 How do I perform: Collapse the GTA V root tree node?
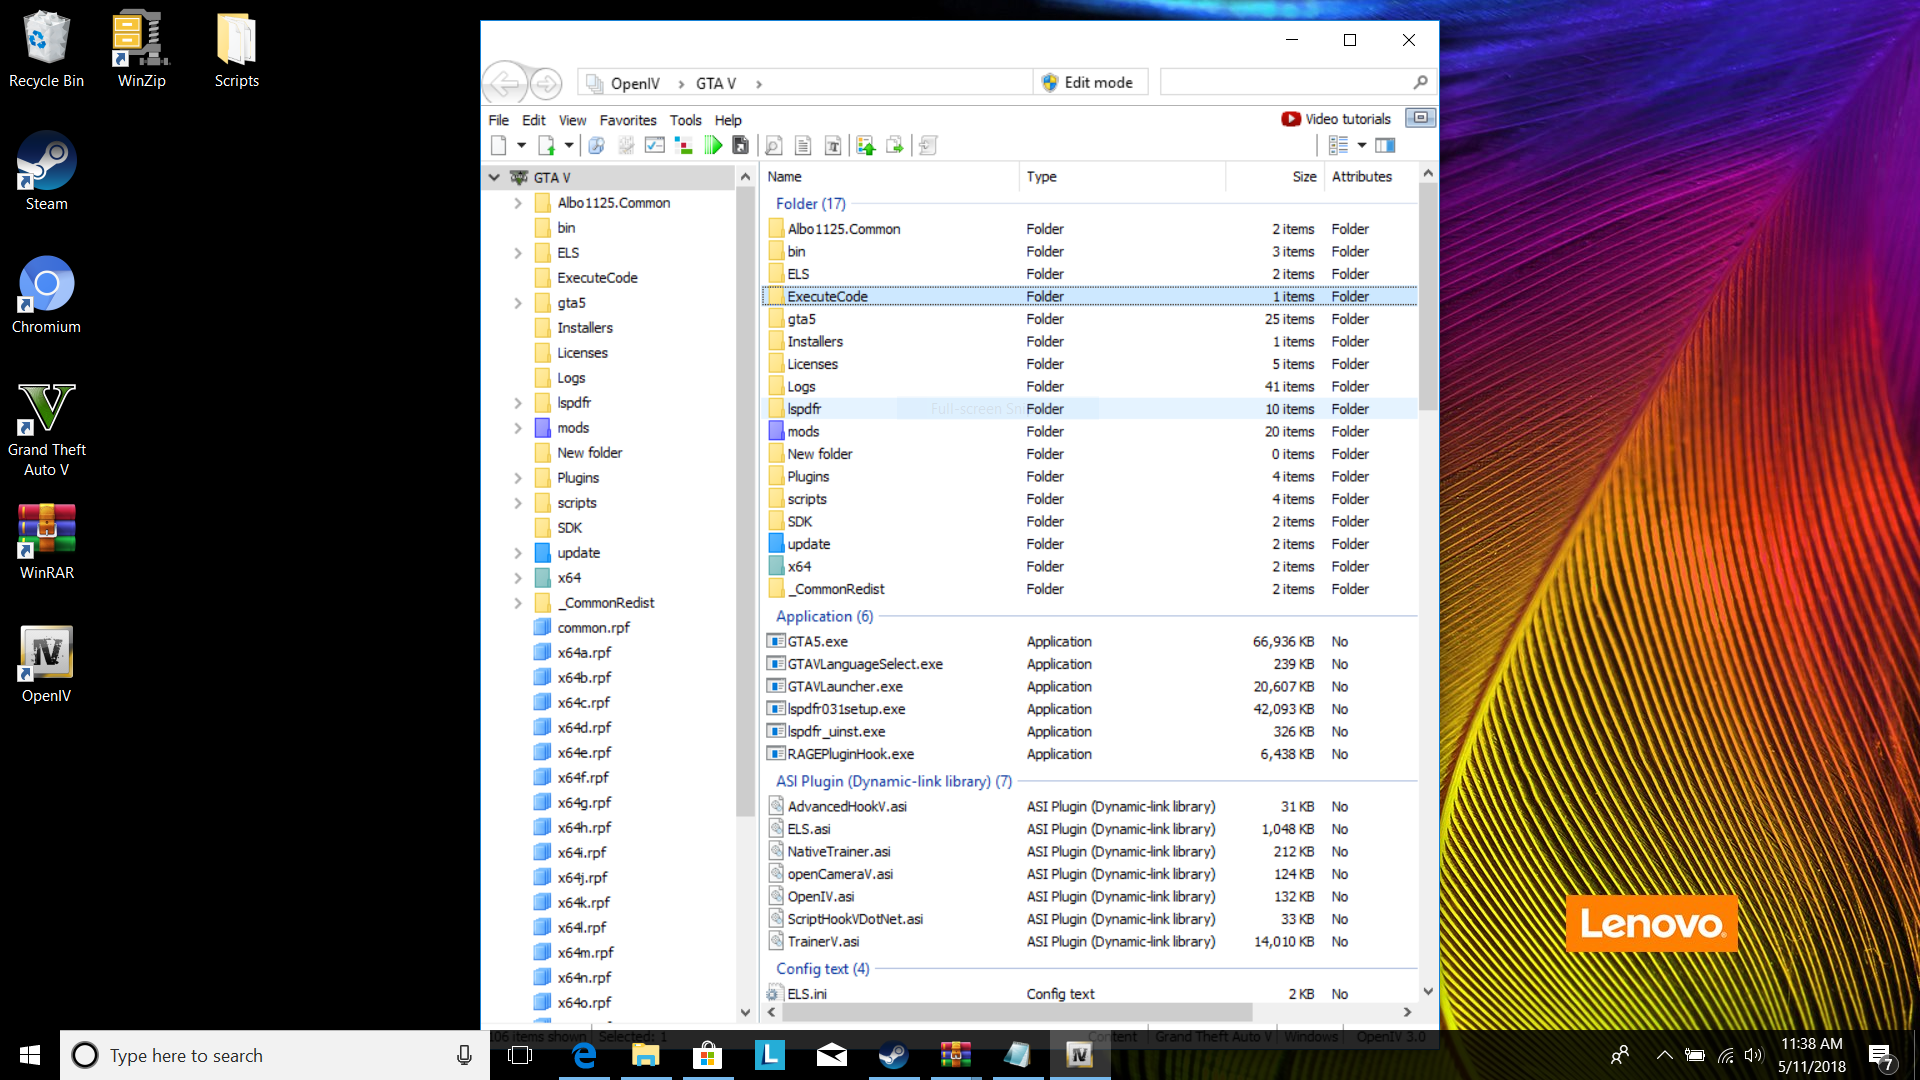click(494, 177)
